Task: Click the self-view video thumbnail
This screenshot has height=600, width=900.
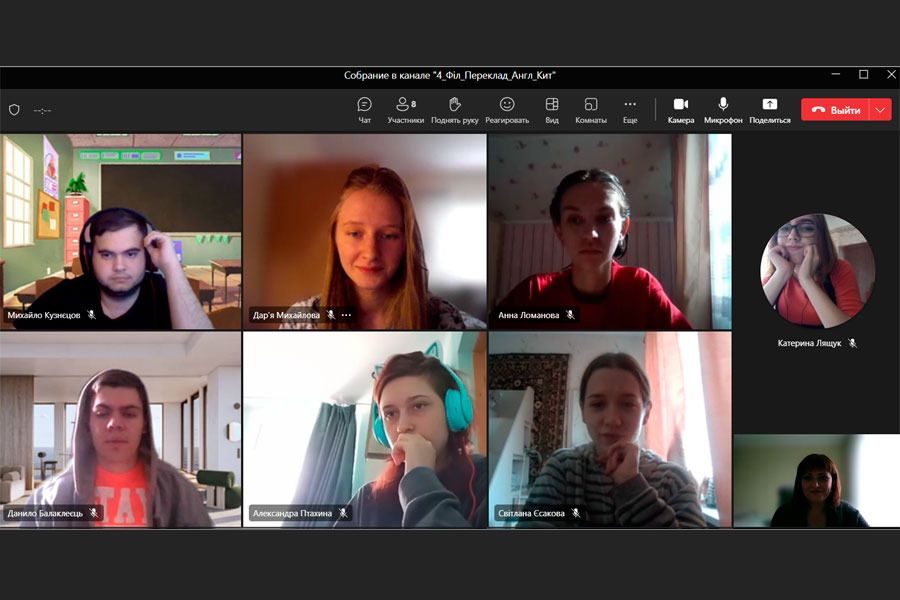Action: (816, 481)
